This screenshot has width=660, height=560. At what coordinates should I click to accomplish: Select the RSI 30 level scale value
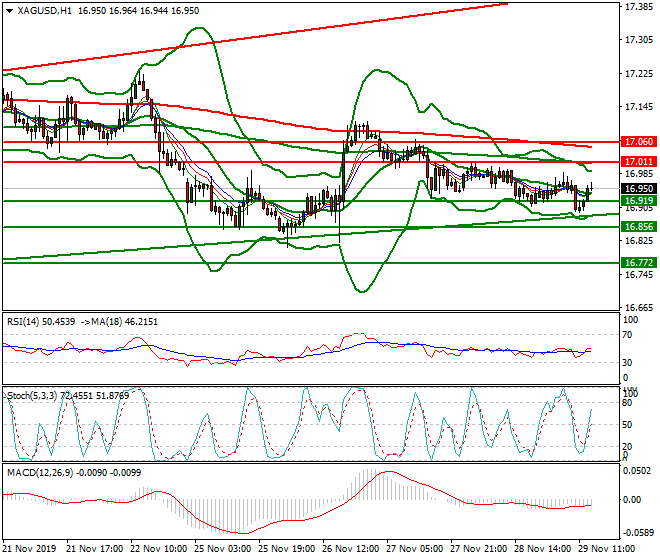coord(627,363)
